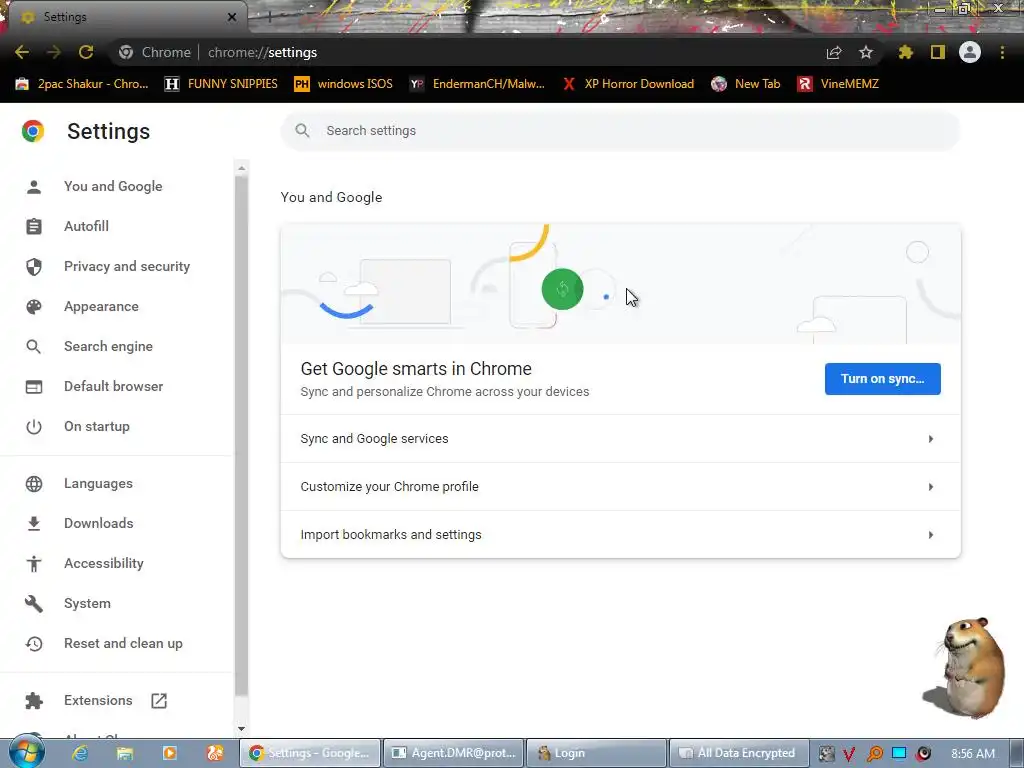
Task: Open Appearance settings
Action: (101, 306)
